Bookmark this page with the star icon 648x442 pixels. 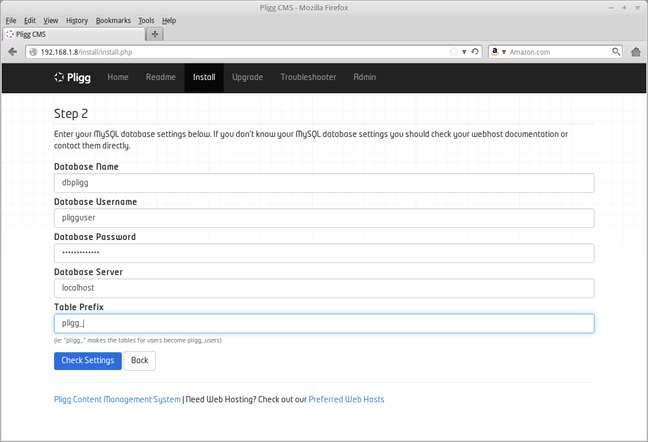click(x=453, y=52)
